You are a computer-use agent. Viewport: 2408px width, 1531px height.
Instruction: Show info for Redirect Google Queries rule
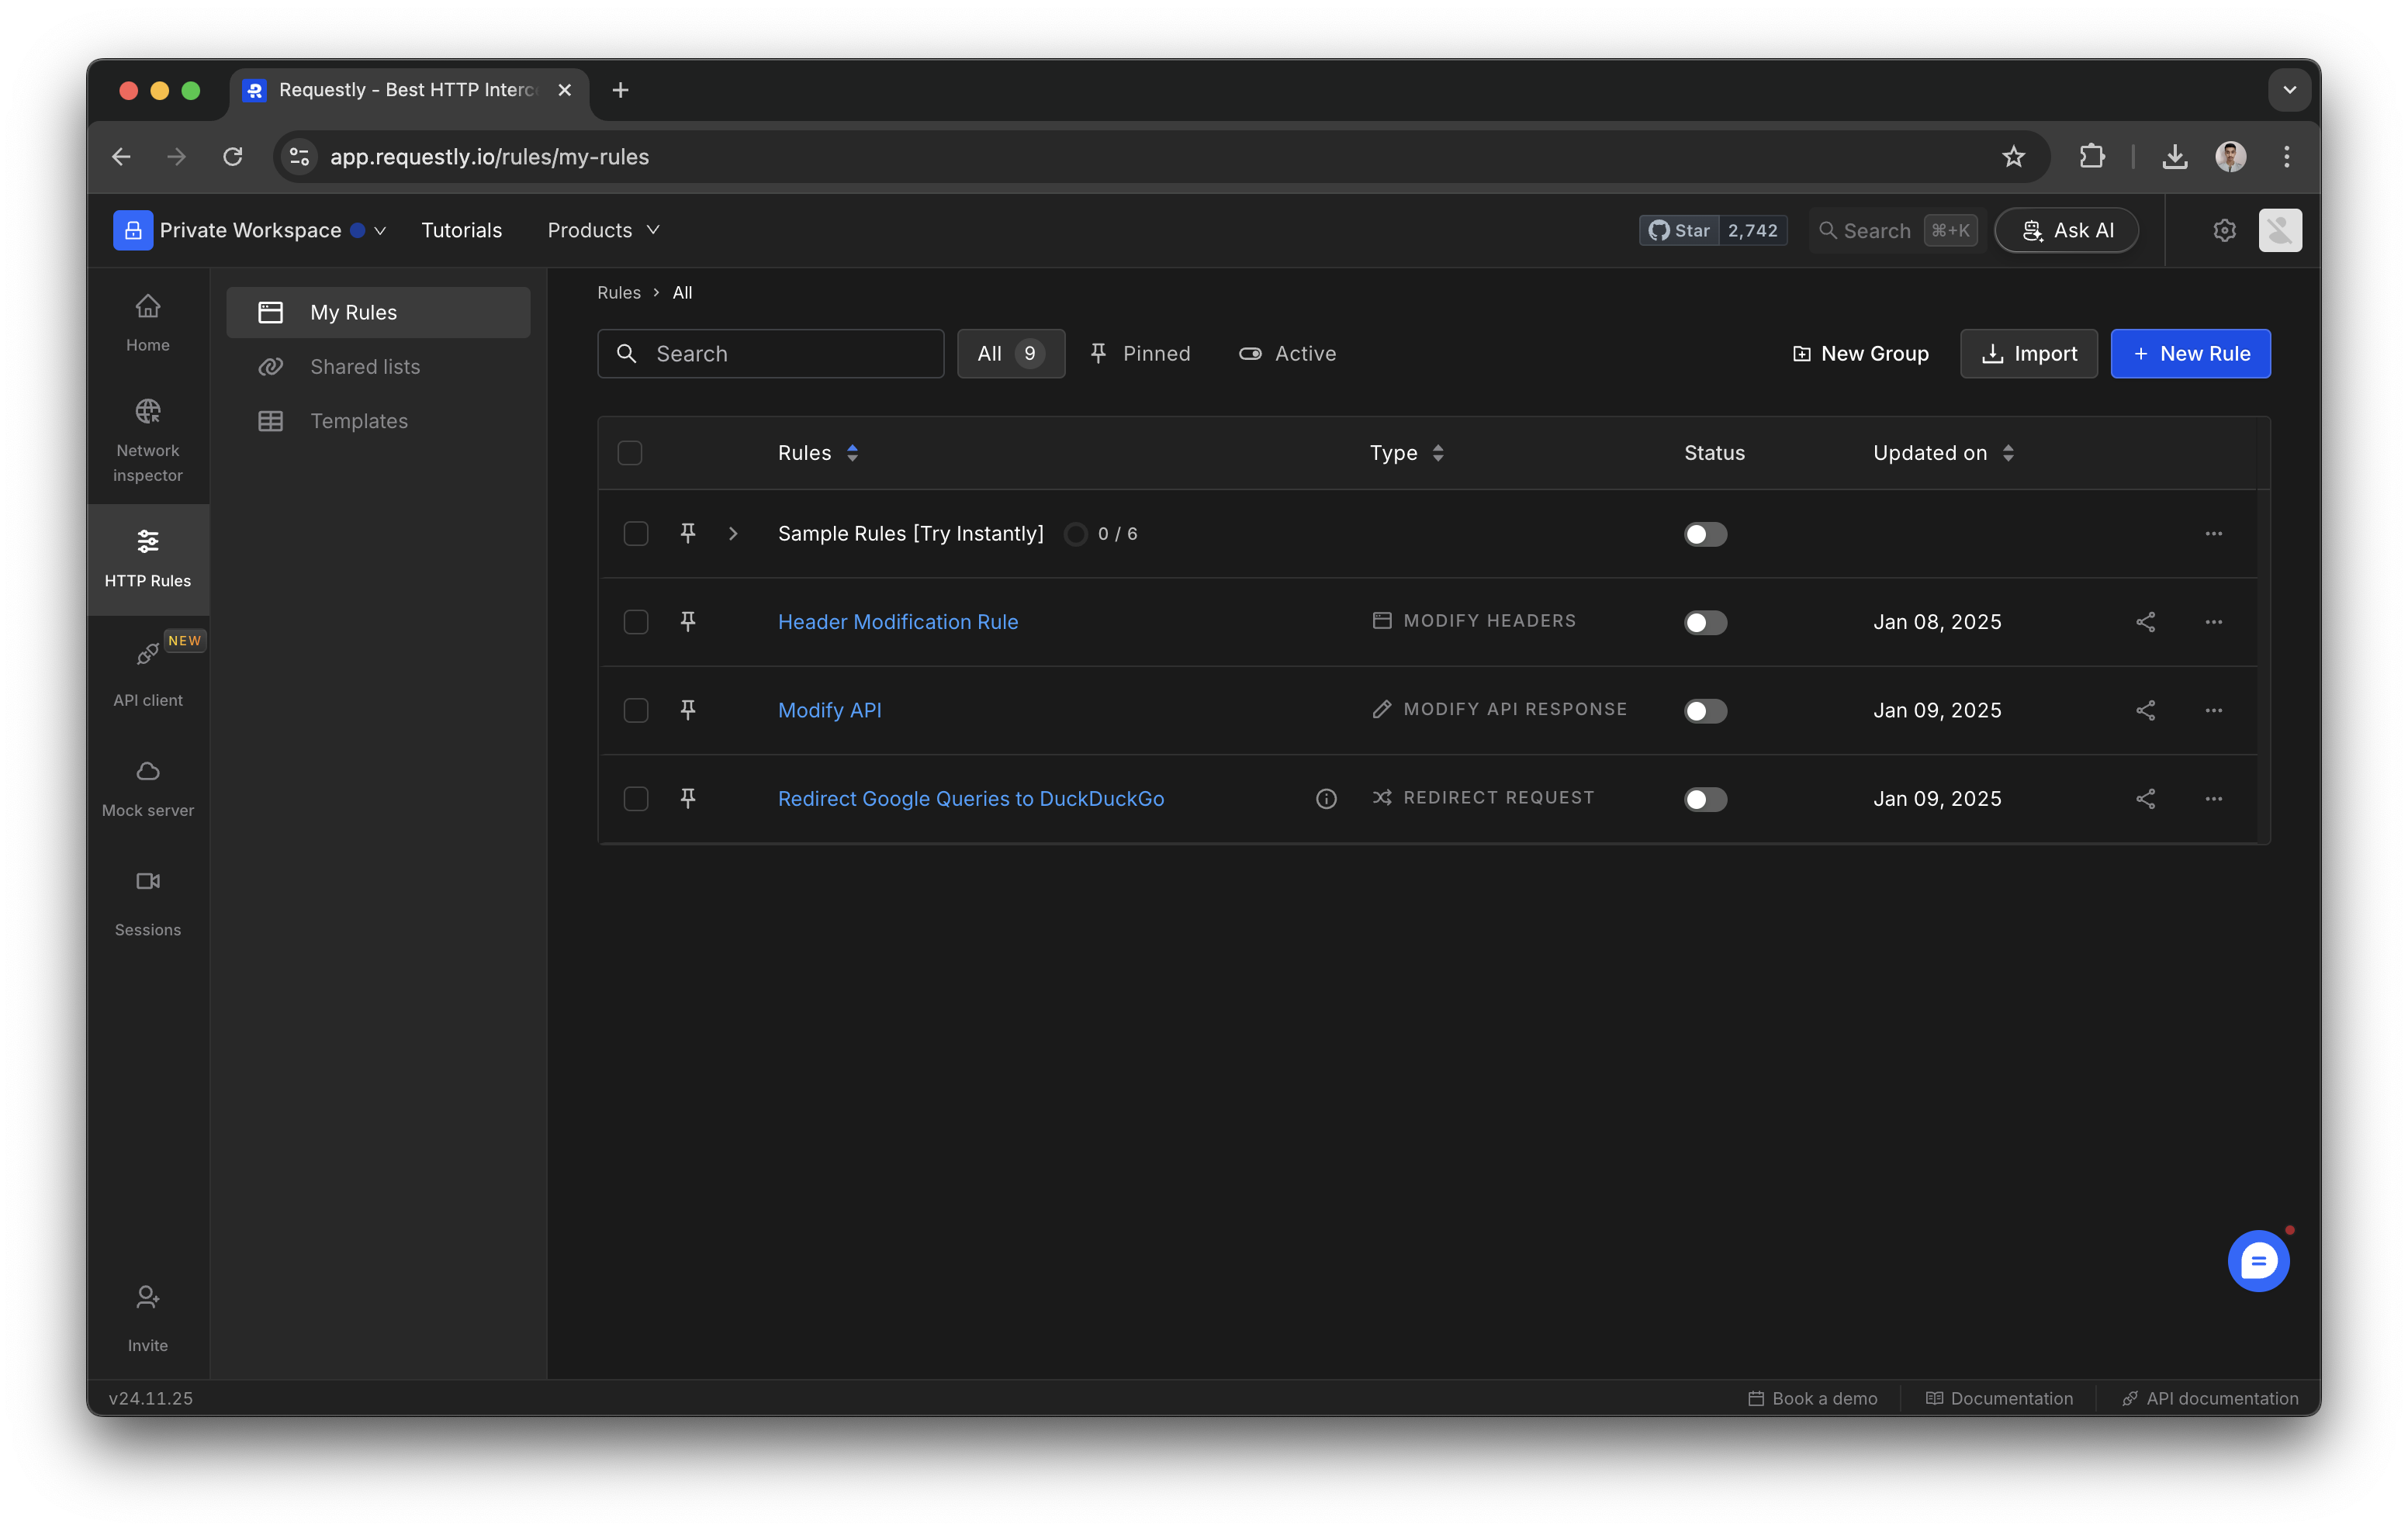point(1326,798)
